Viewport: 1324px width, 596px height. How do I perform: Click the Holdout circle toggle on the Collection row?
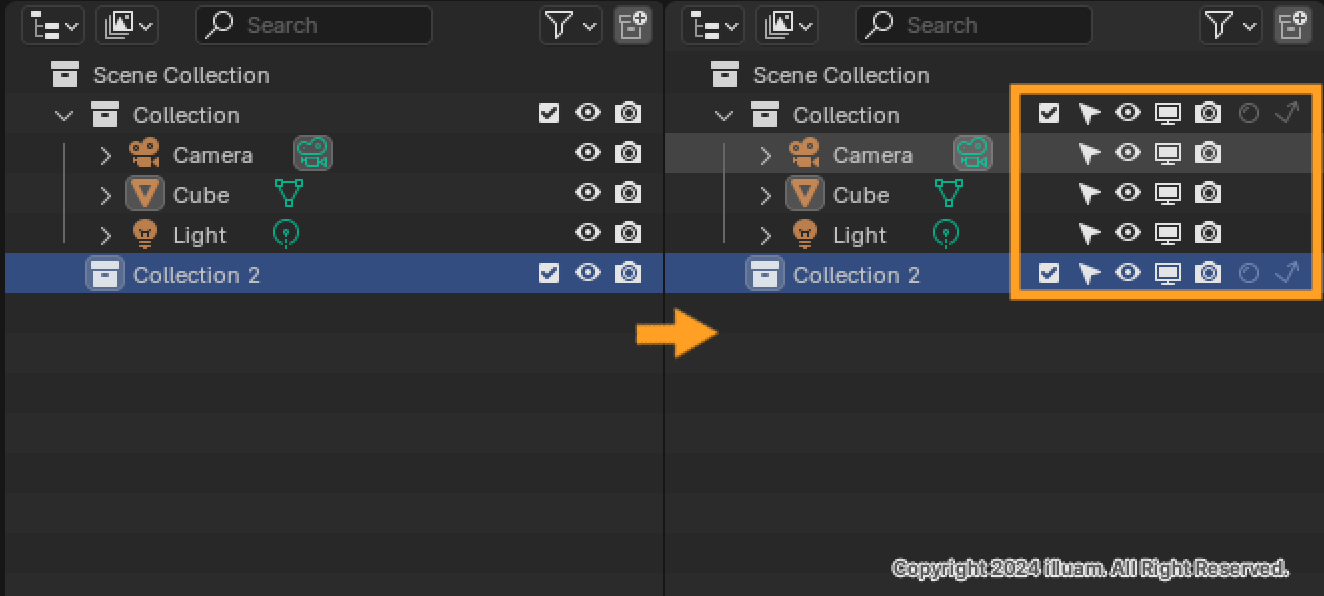click(1248, 113)
